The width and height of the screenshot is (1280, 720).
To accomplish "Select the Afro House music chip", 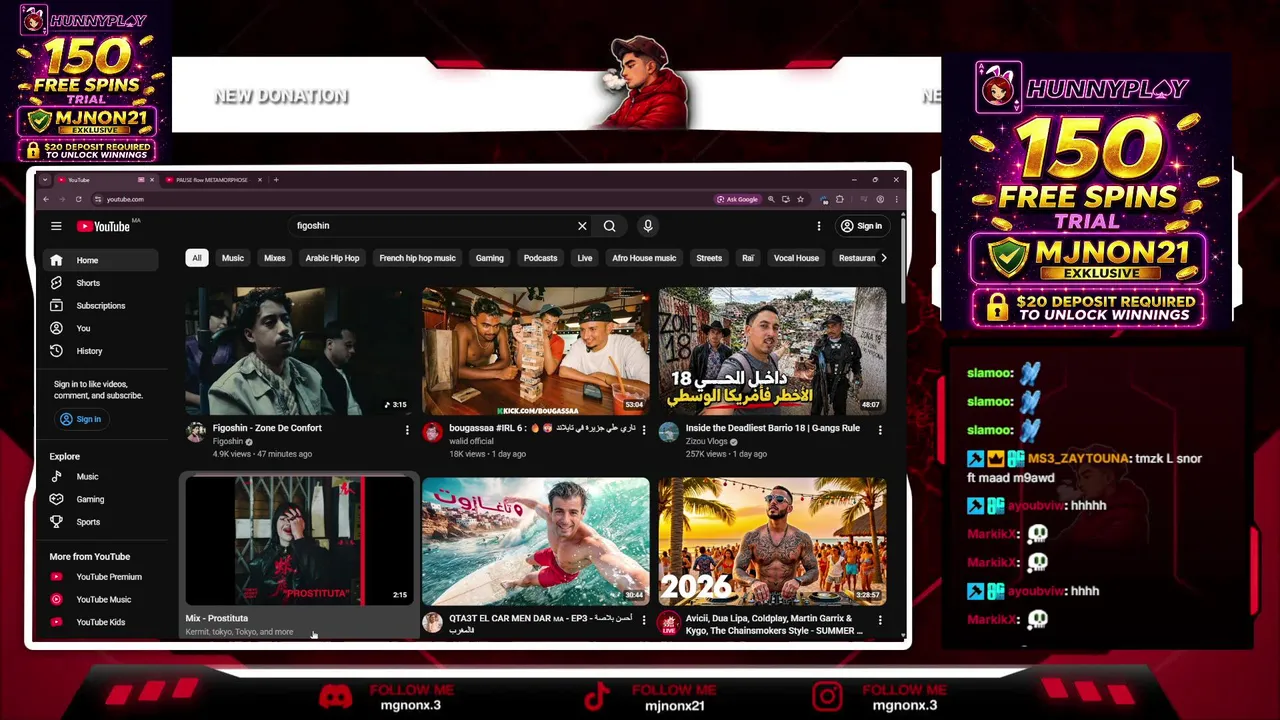I will tap(644, 258).
